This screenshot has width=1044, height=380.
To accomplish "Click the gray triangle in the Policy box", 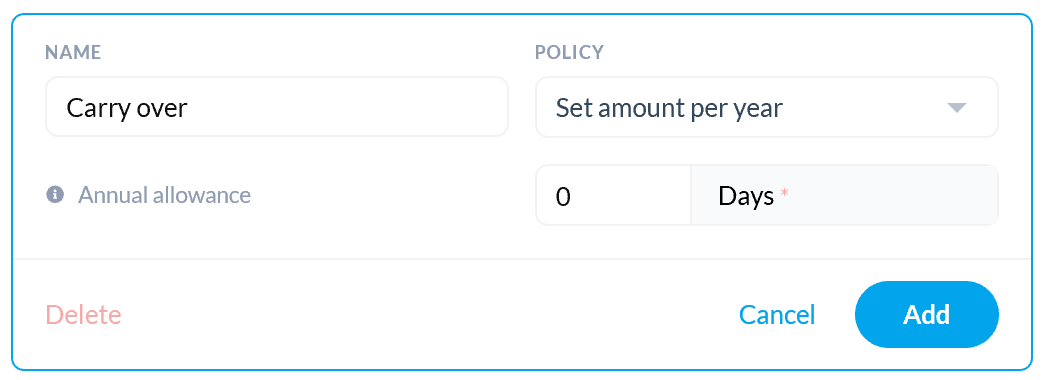I will [x=956, y=108].
